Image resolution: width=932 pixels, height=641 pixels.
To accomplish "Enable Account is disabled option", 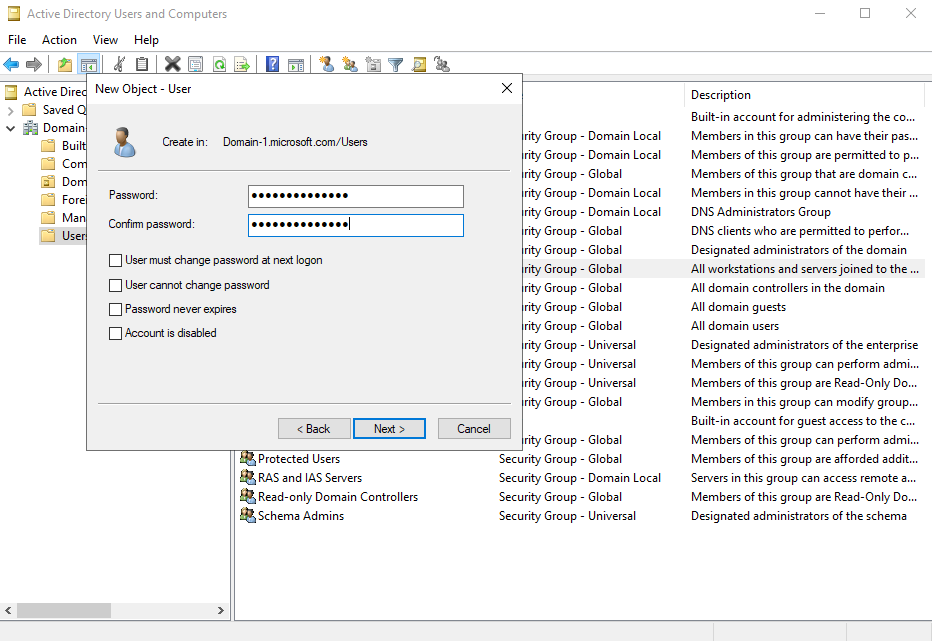I will (x=114, y=332).
